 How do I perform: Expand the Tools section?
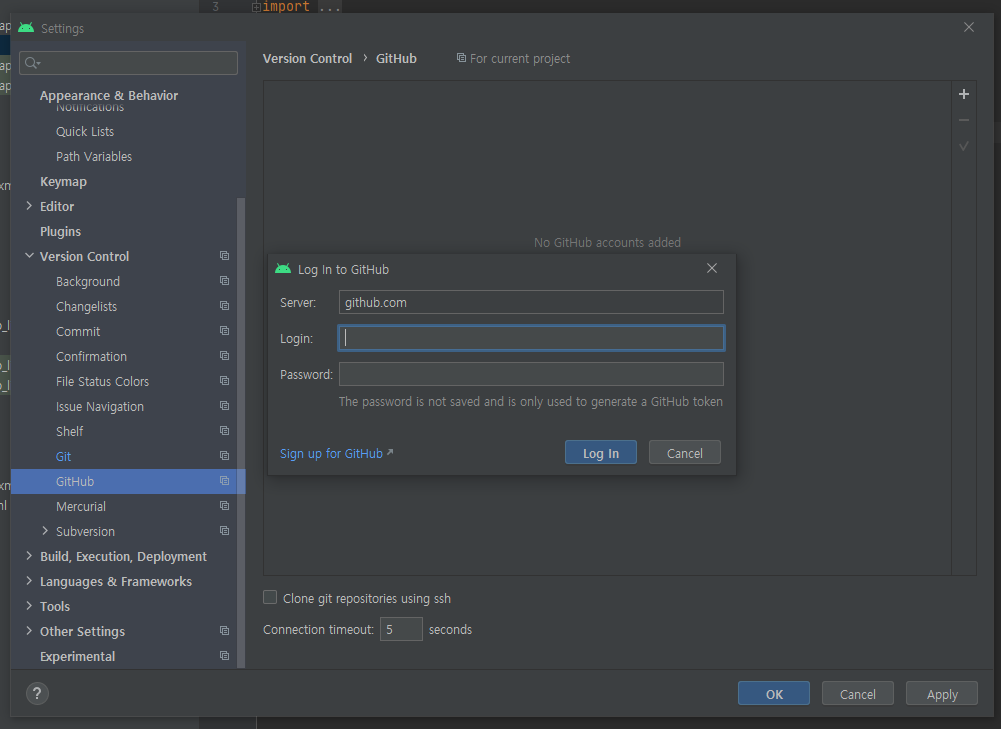pos(29,606)
